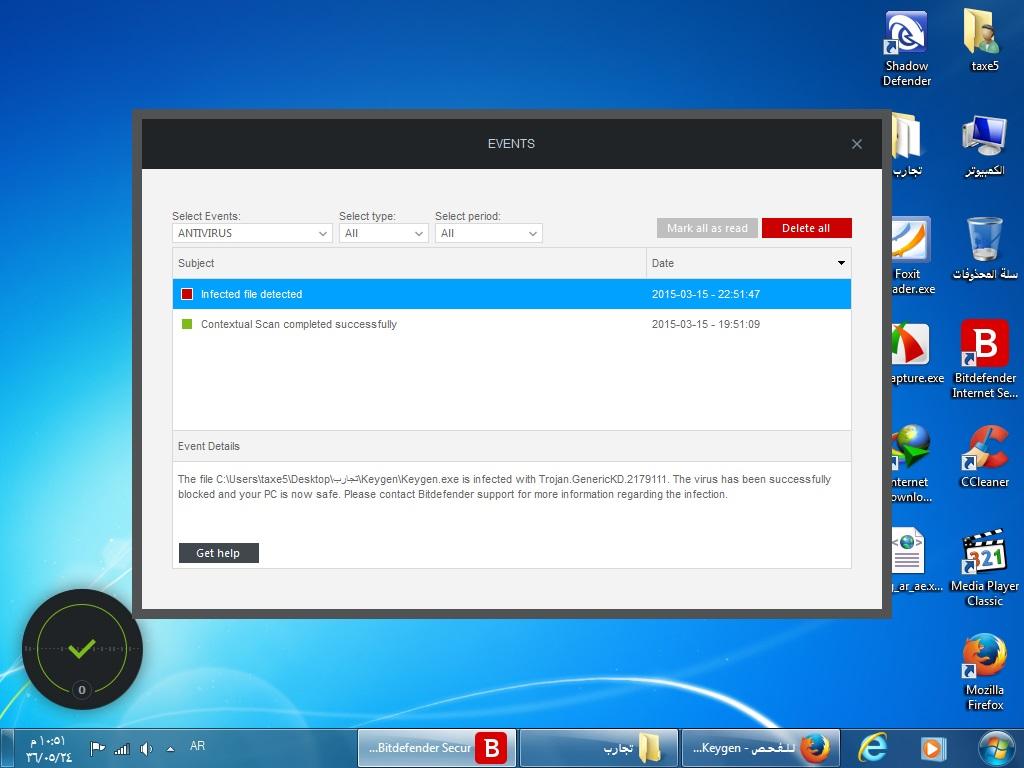
Task: Toggle the Date column sort arrow
Action: pyautogui.click(x=841, y=263)
